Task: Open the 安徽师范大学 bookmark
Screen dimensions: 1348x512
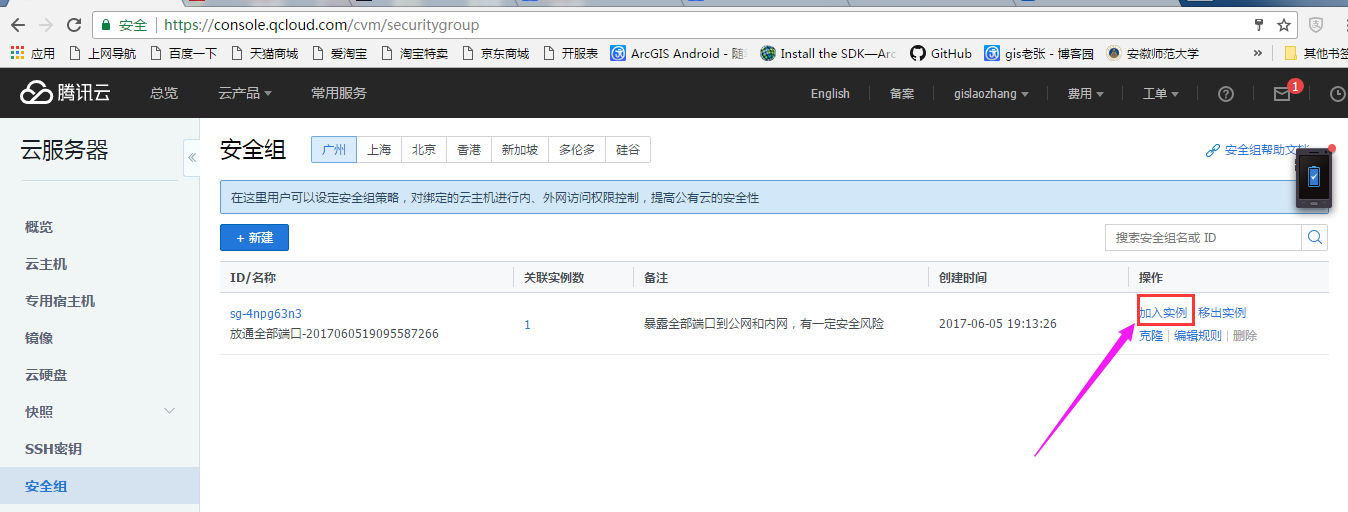Action: (x=1153, y=53)
